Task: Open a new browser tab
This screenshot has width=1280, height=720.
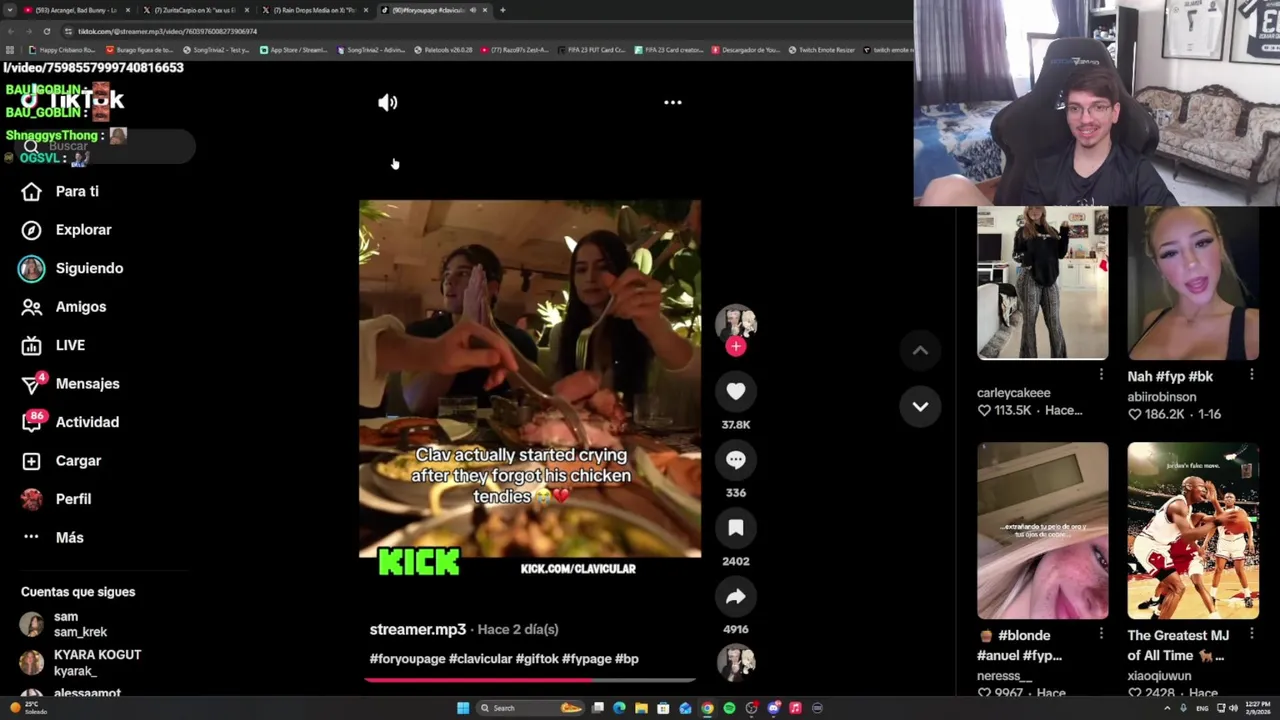Action: point(502,10)
